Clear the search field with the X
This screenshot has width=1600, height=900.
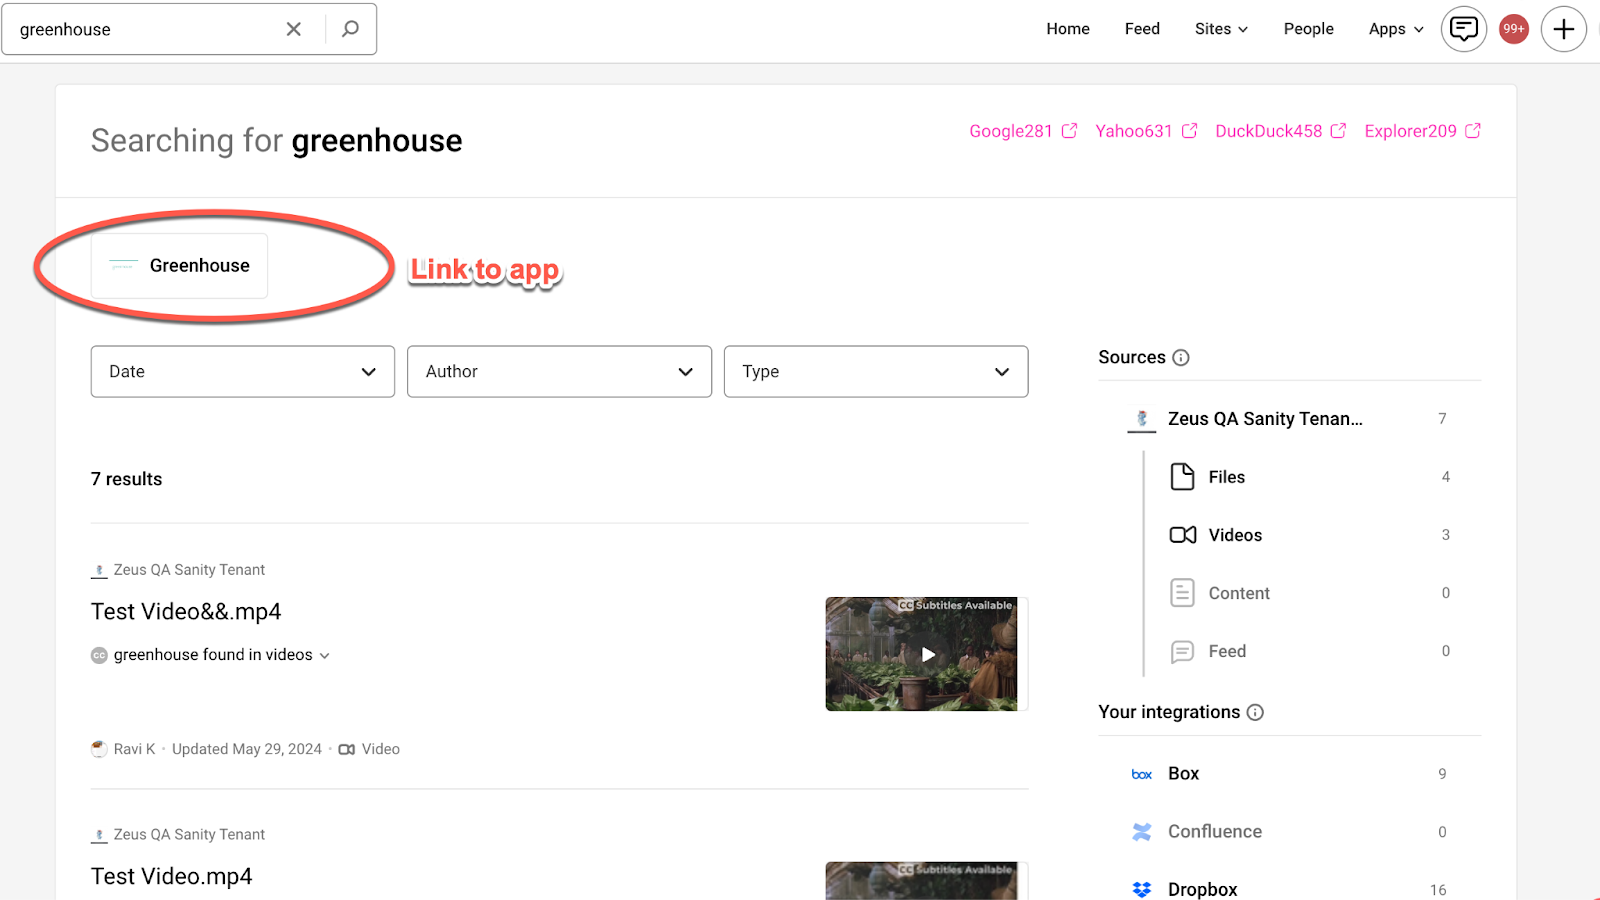click(x=293, y=29)
